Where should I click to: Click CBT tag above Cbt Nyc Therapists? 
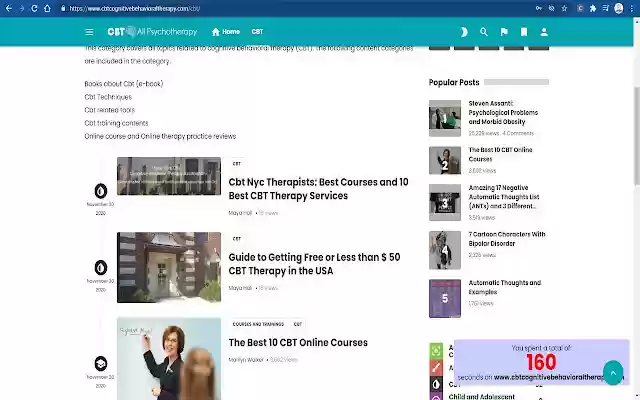237,164
